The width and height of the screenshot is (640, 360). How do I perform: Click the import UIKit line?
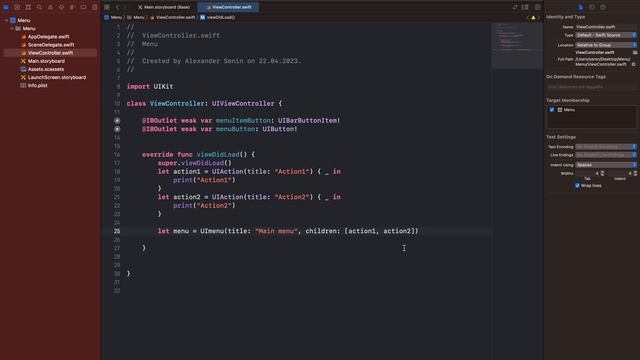point(150,87)
